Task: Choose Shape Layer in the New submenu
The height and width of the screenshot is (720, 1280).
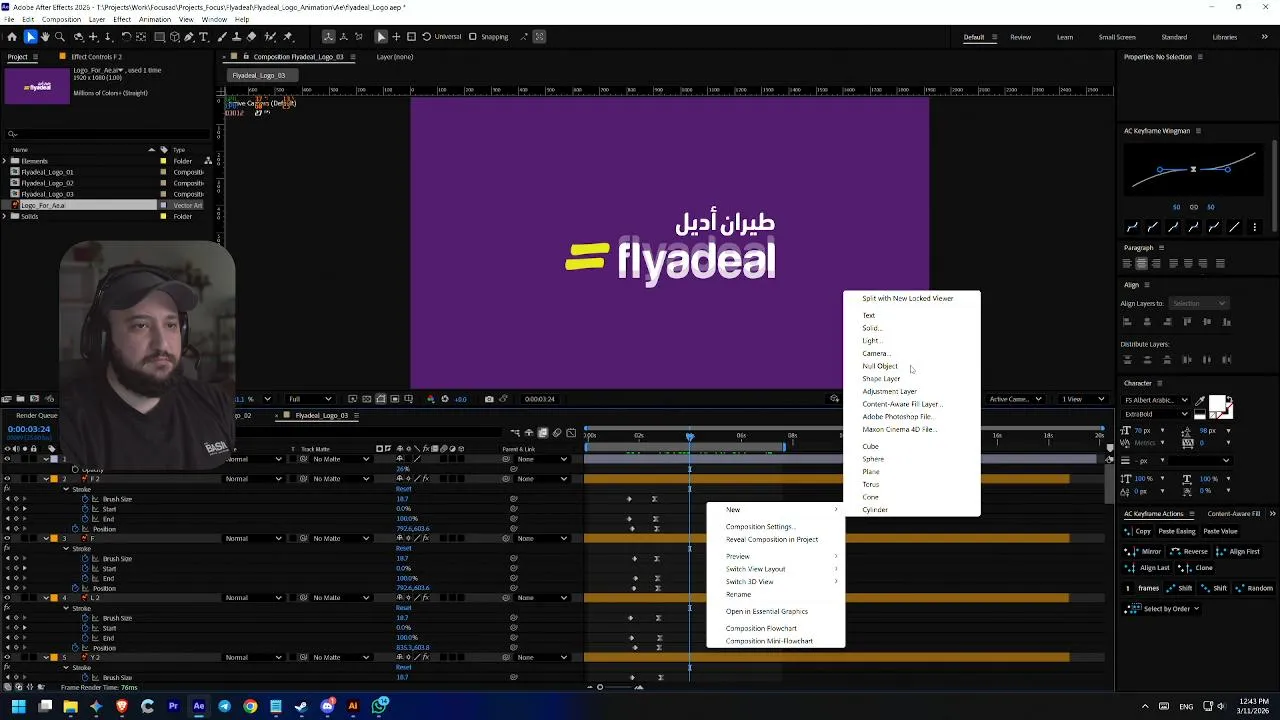Action: coord(881,379)
